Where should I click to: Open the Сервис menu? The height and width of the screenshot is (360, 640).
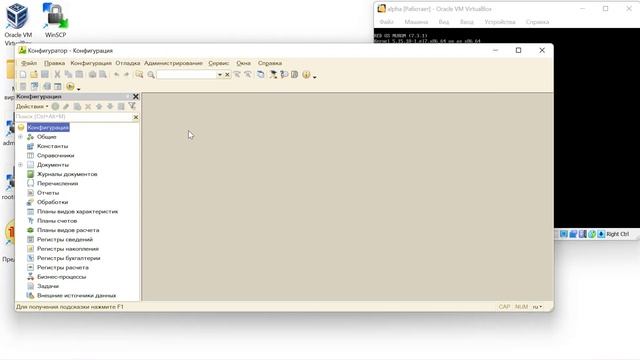coord(219,63)
